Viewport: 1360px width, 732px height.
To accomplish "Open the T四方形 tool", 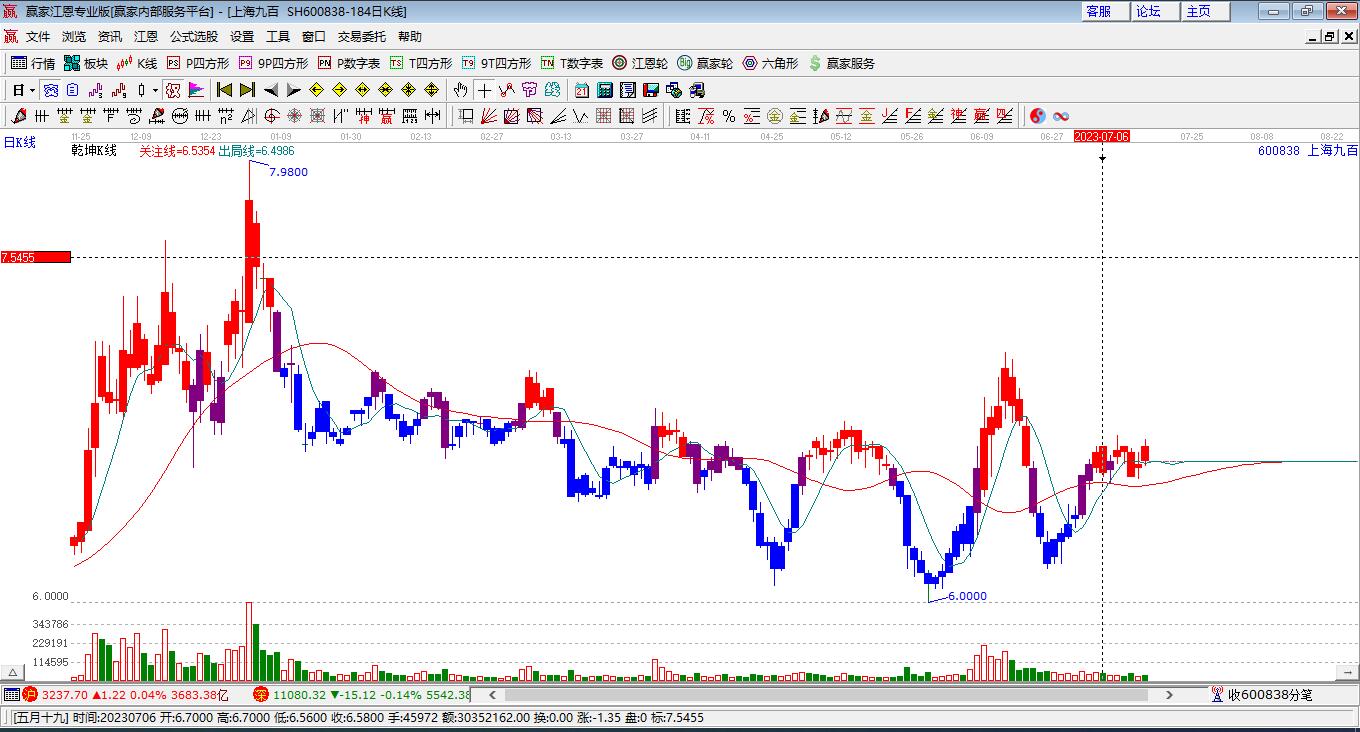I will pyautogui.click(x=421, y=63).
